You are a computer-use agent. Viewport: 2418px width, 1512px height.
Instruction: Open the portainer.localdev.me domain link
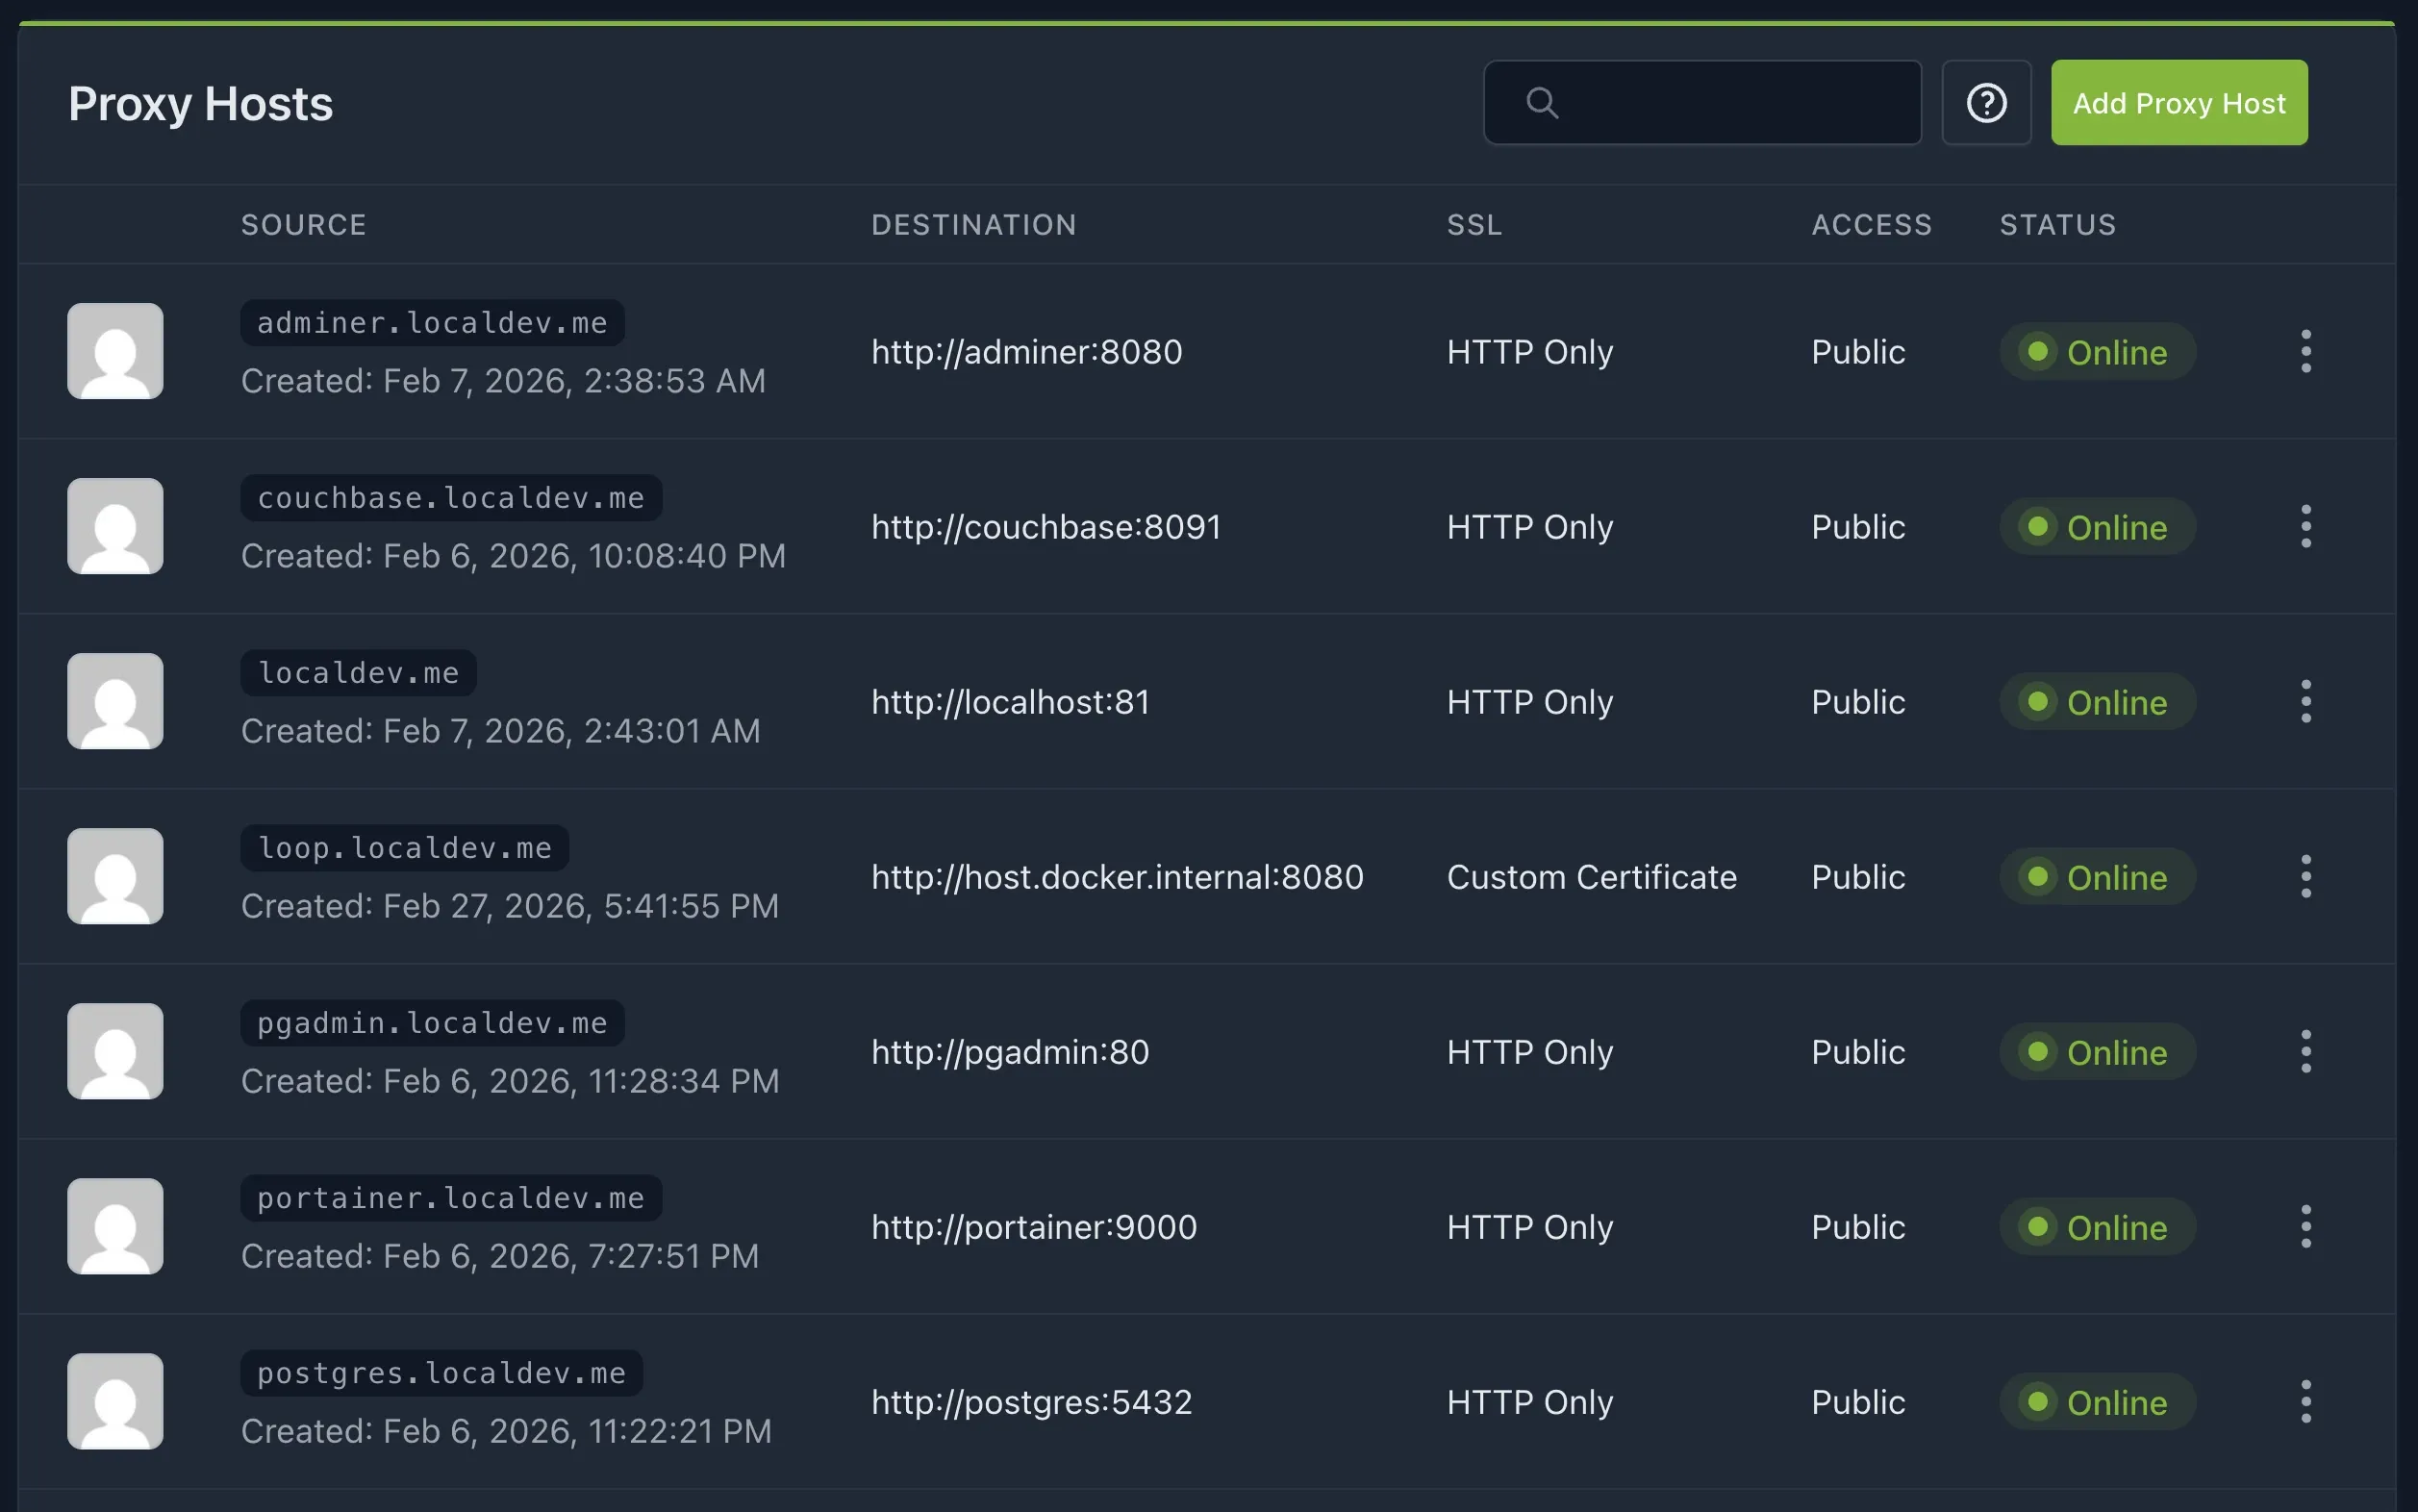(x=451, y=1198)
